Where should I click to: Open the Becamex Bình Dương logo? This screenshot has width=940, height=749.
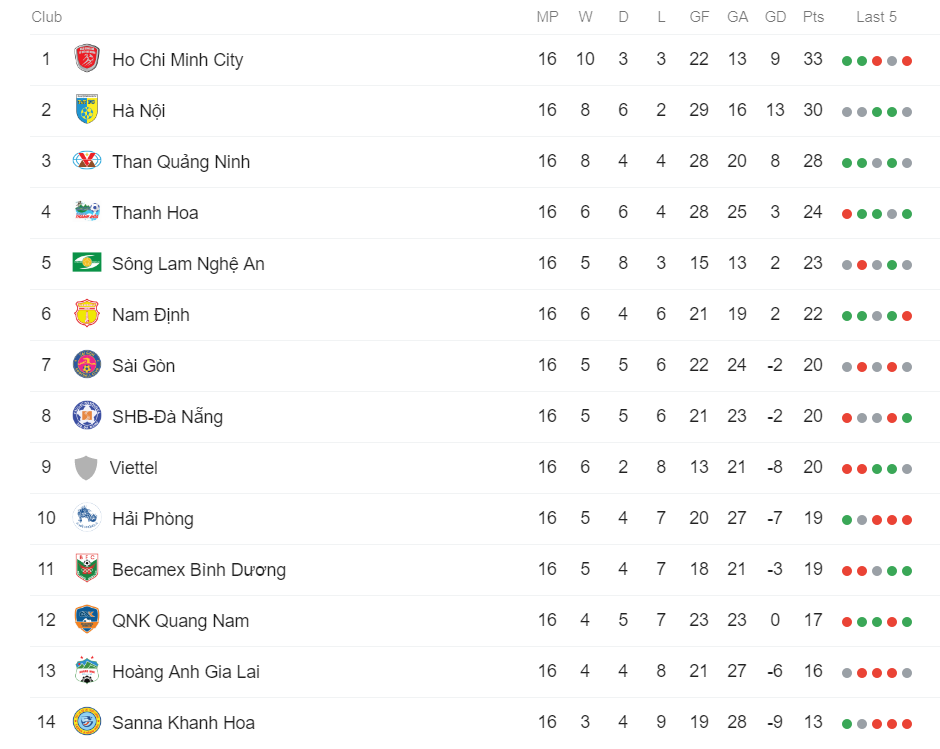click(x=87, y=568)
